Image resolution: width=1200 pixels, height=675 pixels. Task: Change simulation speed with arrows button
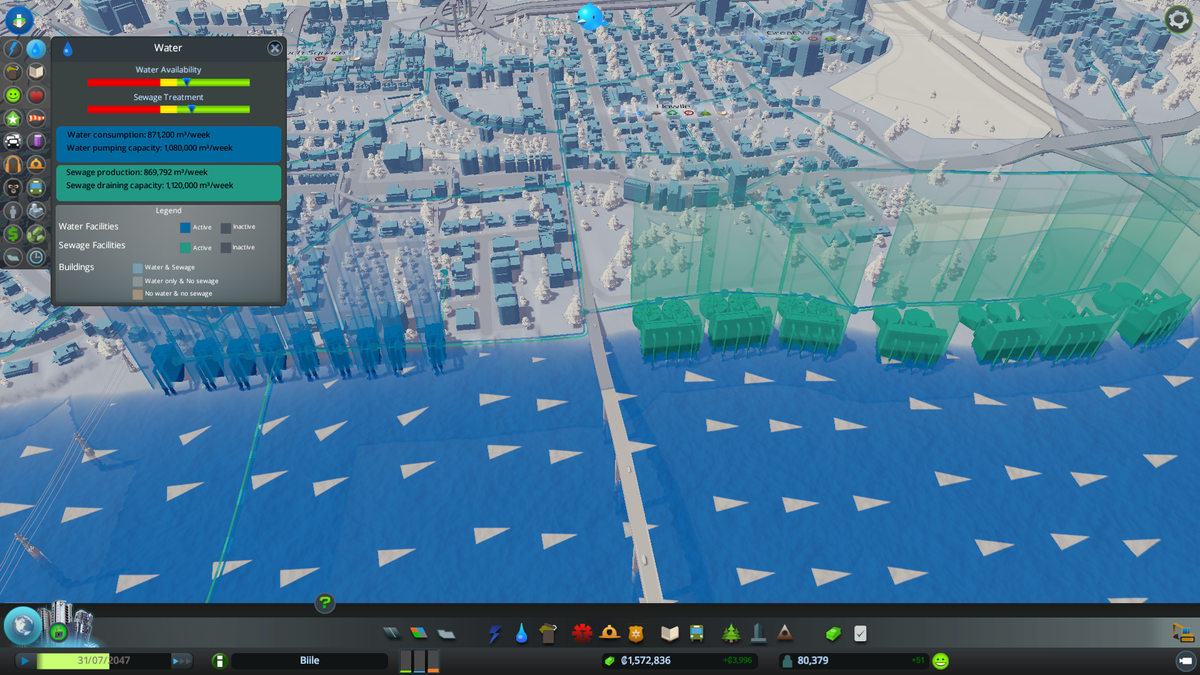tap(181, 661)
